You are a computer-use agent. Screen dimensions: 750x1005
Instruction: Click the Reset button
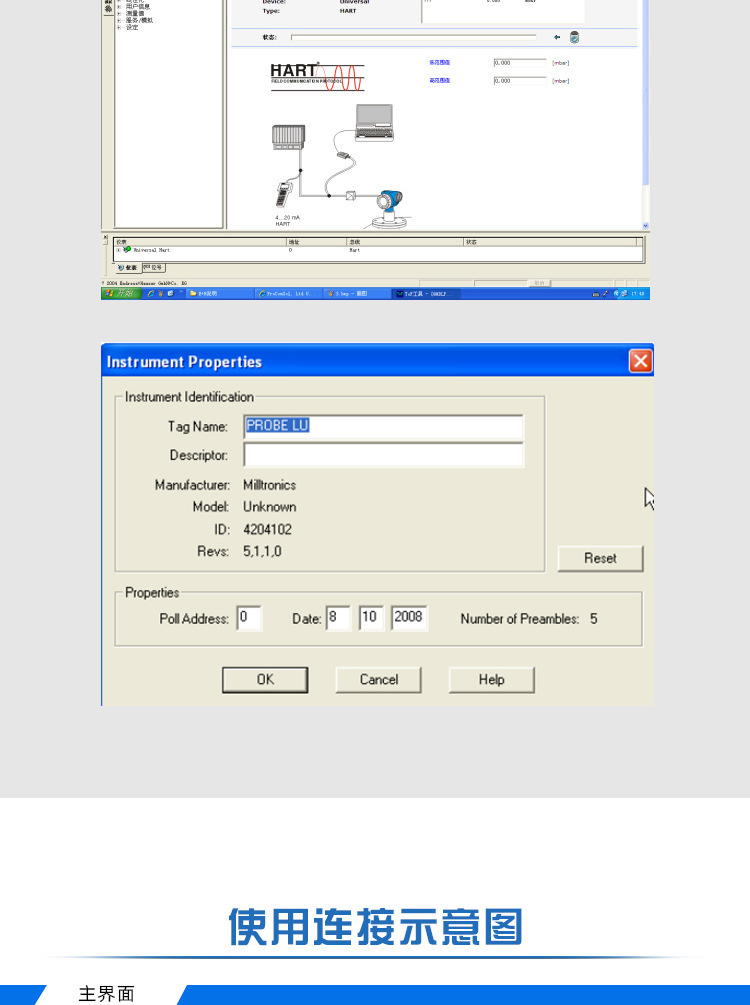point(600,558)
